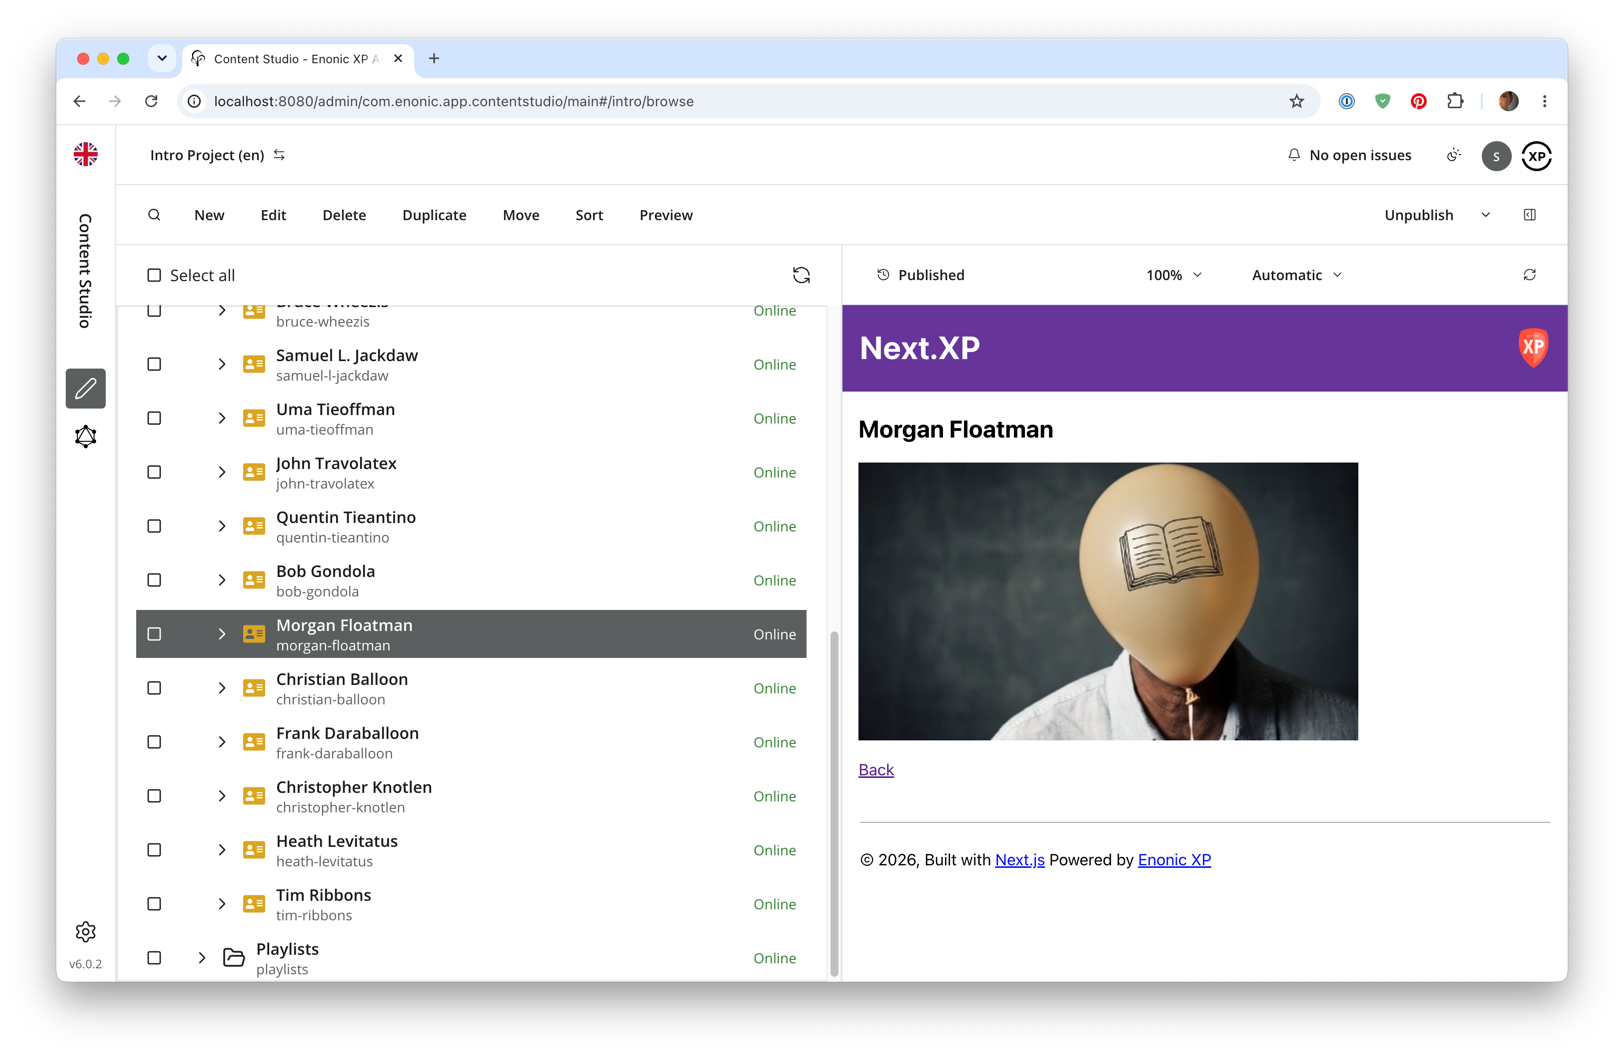Click the balloon head photo
Screen dimensions: 1624x1056
[x=1108, y=601]
